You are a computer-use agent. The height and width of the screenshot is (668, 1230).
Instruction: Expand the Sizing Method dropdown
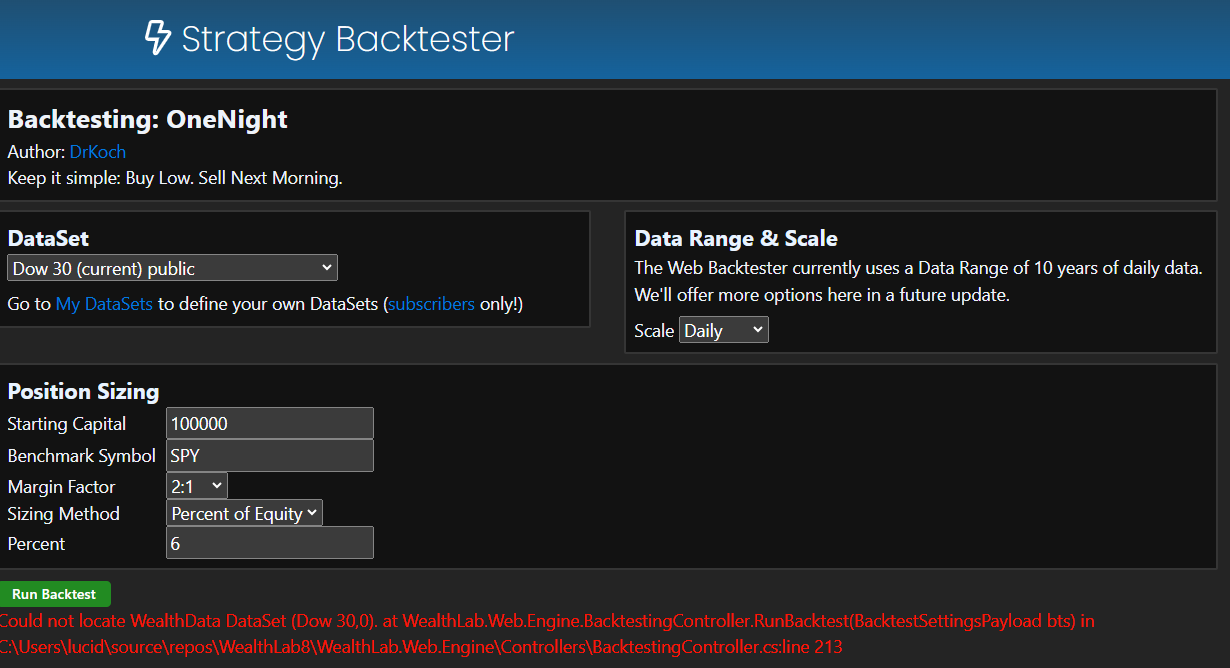coord(244,513)
